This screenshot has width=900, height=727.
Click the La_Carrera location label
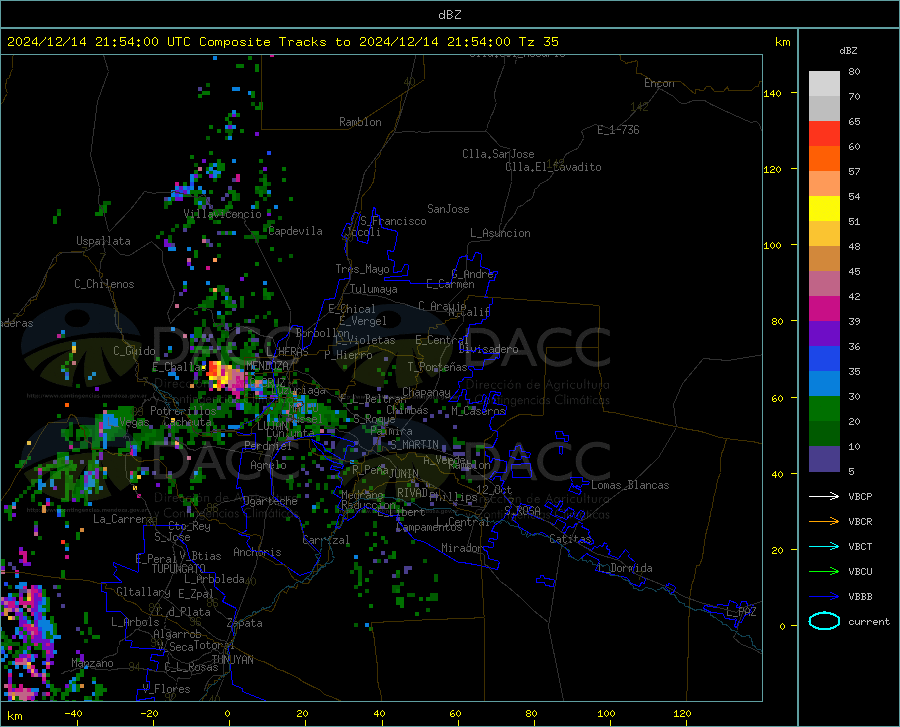(123, 519)
